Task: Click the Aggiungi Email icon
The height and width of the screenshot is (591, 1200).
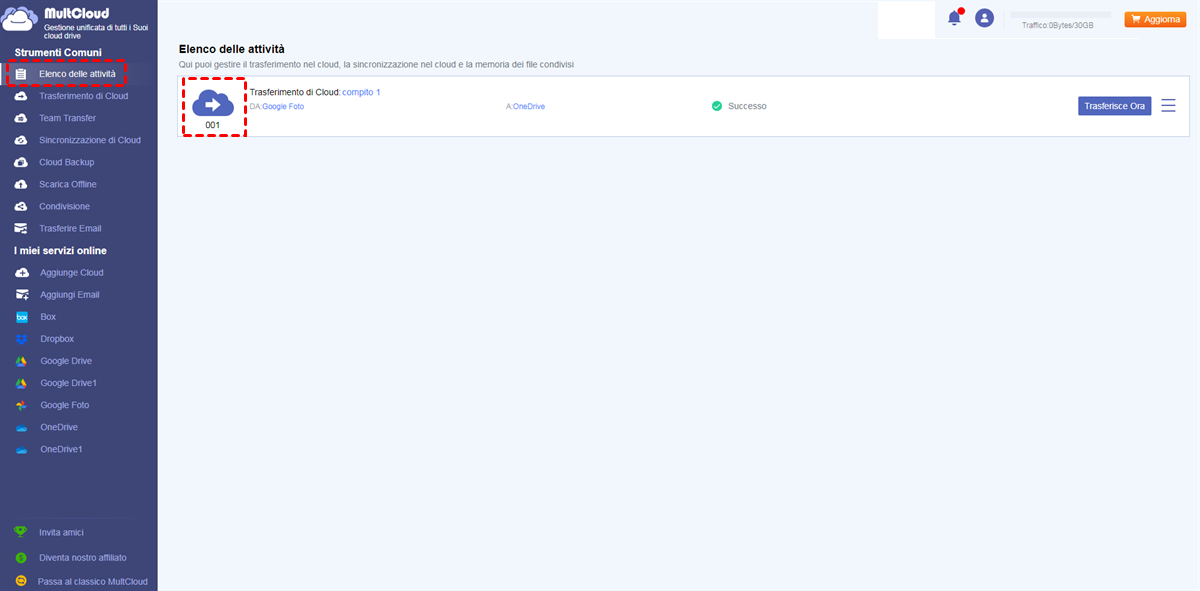Action: [x=22, y=295]
